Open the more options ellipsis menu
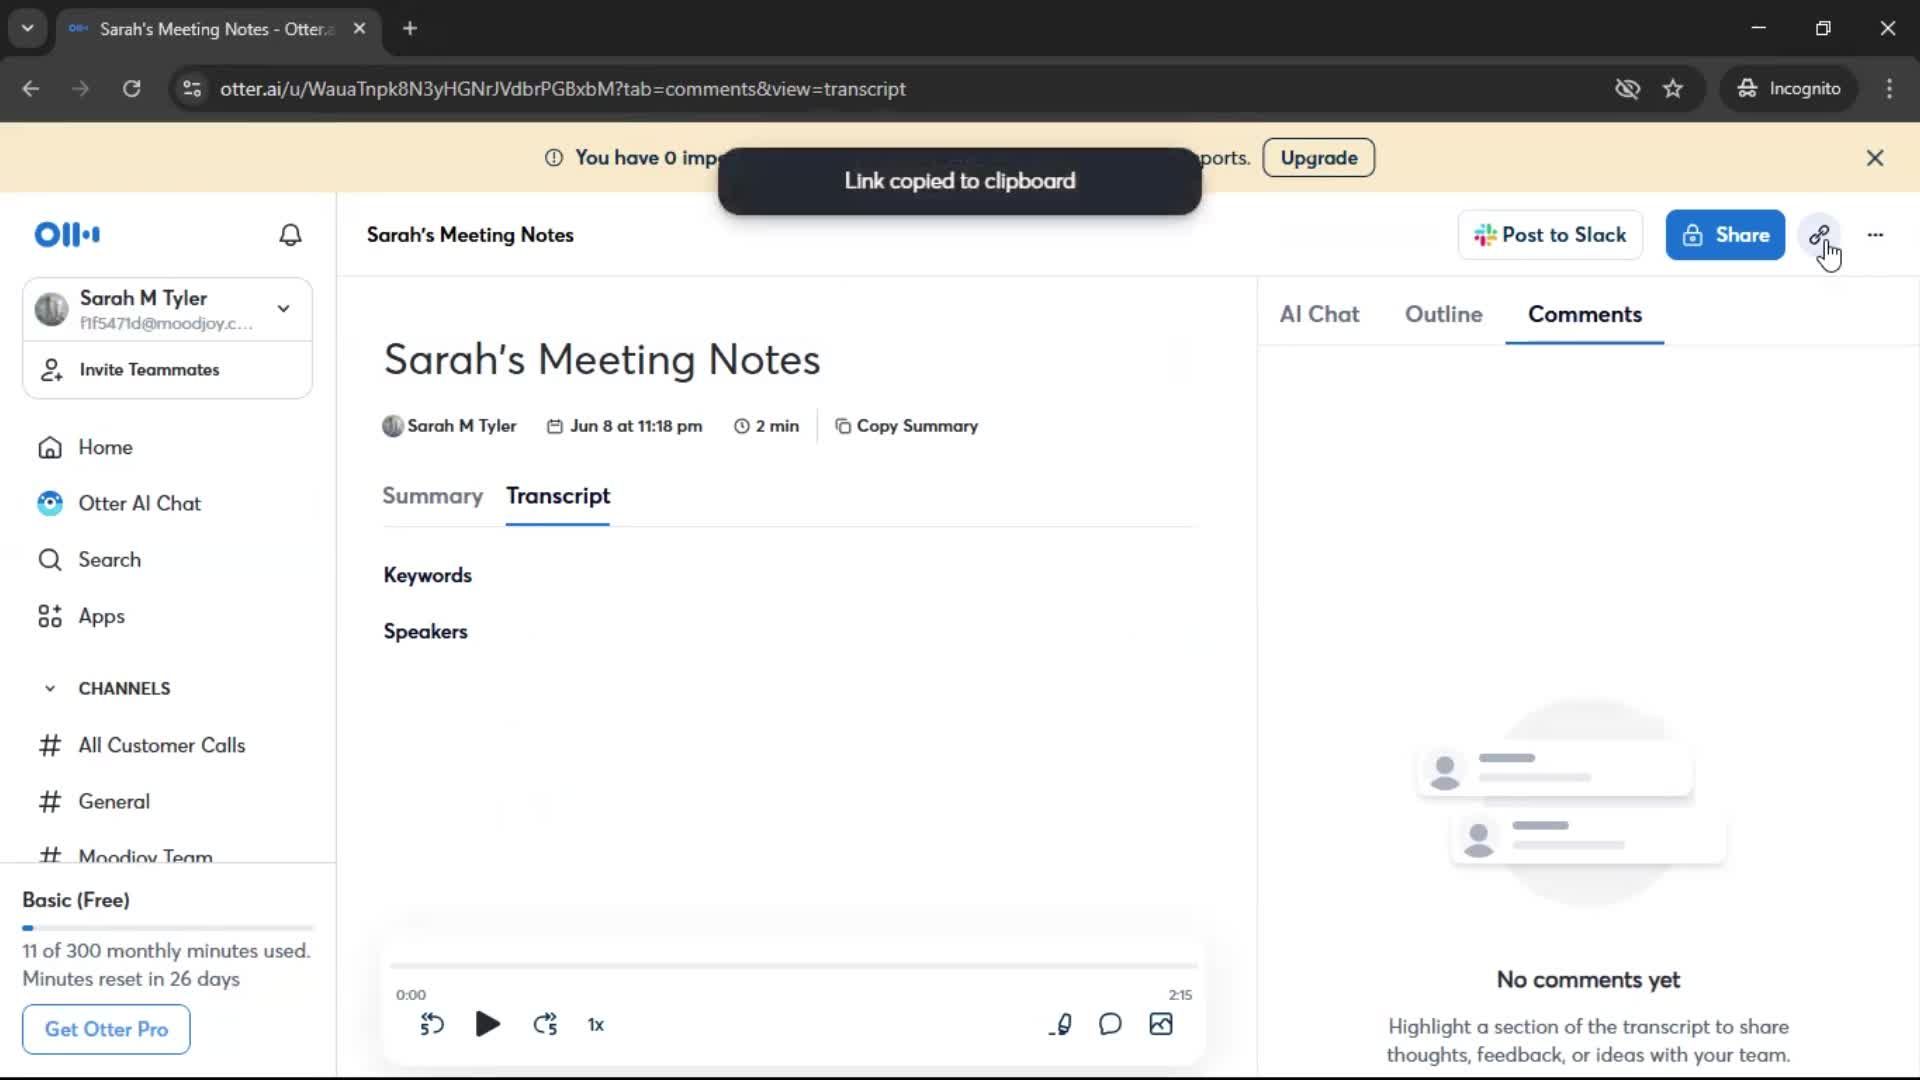Viewport: 1920px width, 1080px height. [1875, 235]
